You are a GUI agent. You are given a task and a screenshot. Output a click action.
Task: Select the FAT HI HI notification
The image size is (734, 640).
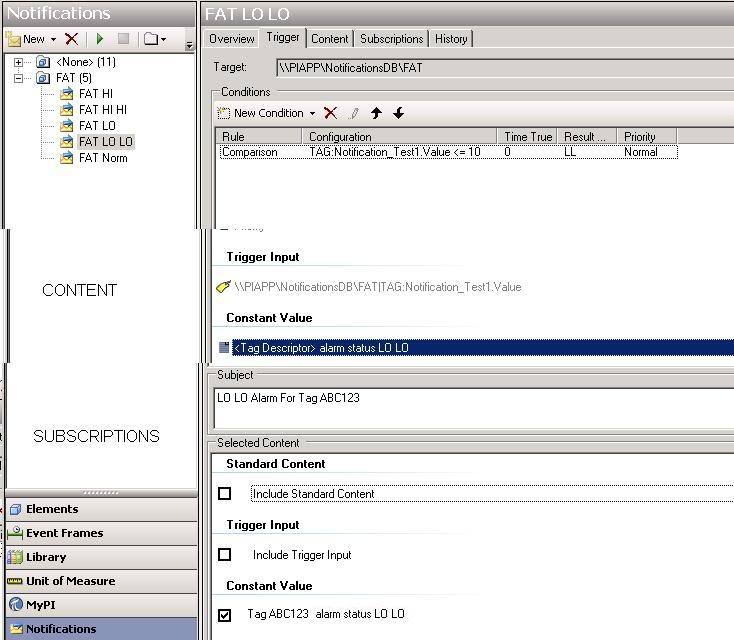click(x=103, y=110)
